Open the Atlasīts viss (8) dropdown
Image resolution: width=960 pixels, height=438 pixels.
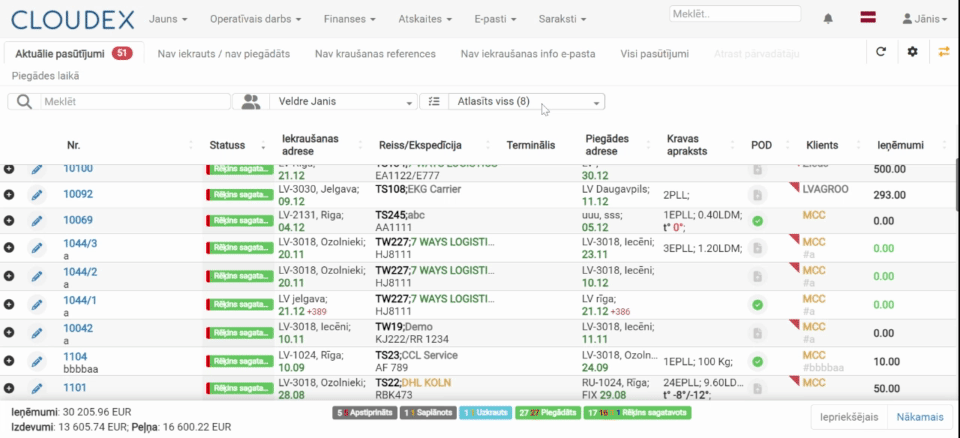pos(527,102)
